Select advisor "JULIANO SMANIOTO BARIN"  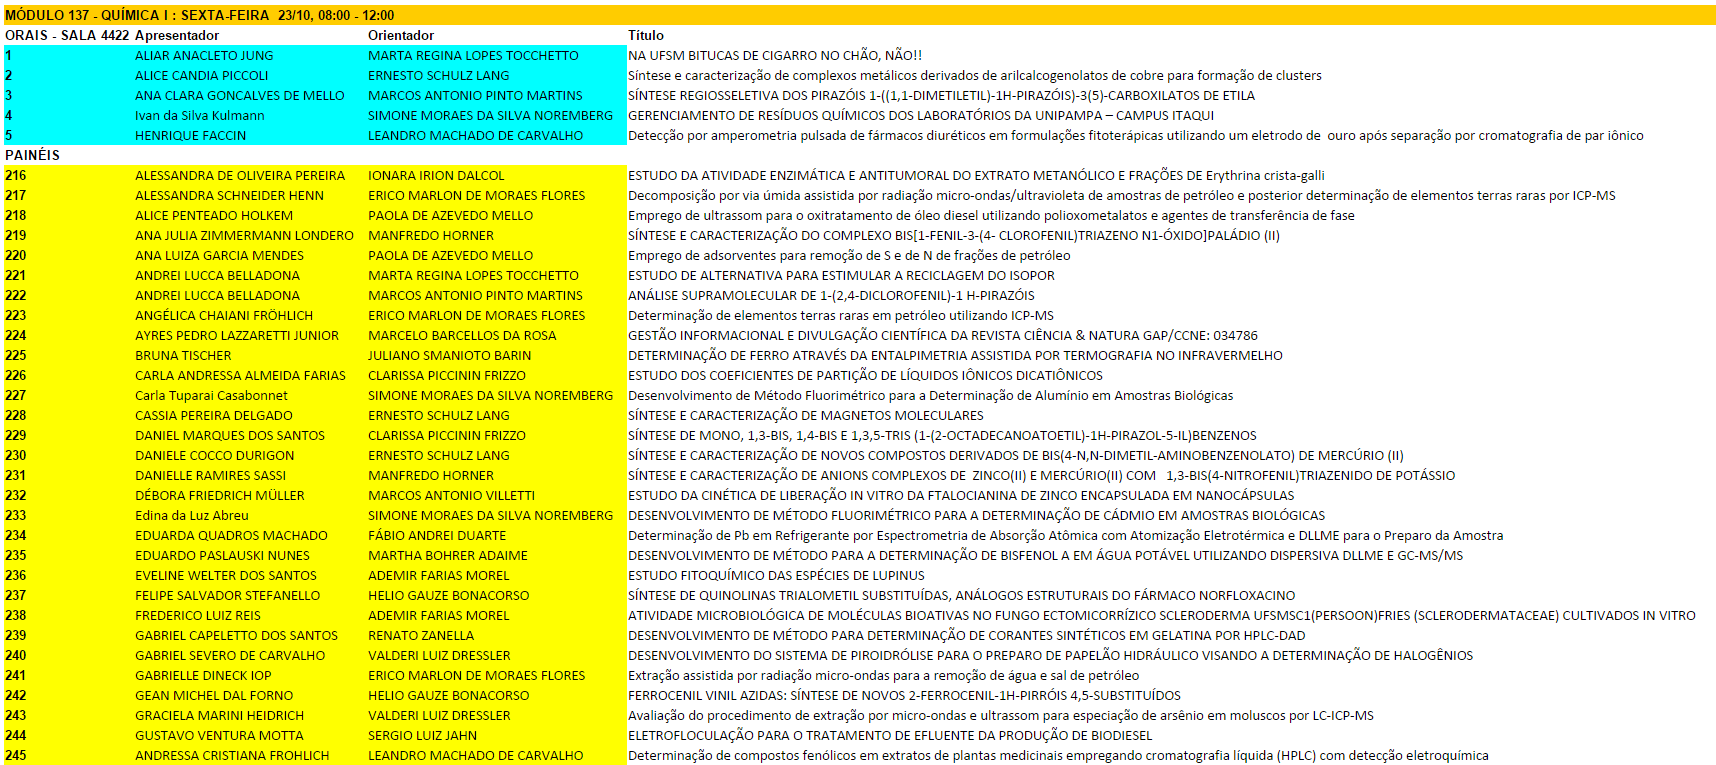point(449,355)
